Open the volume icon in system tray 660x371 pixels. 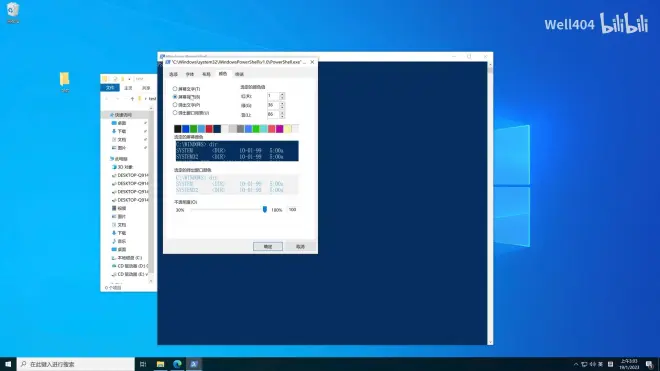point(592,364)
